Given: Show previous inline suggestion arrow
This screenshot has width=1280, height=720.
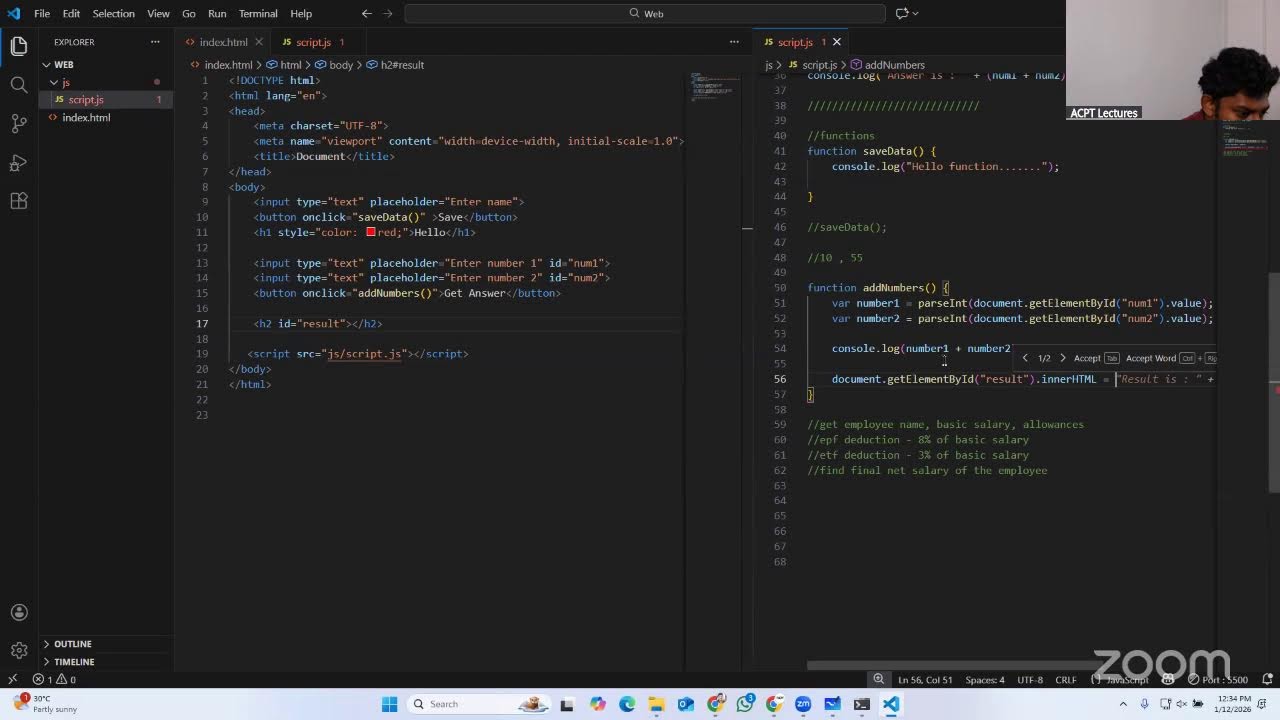Looking at the screenshot, I should (x=1025, y=358).
